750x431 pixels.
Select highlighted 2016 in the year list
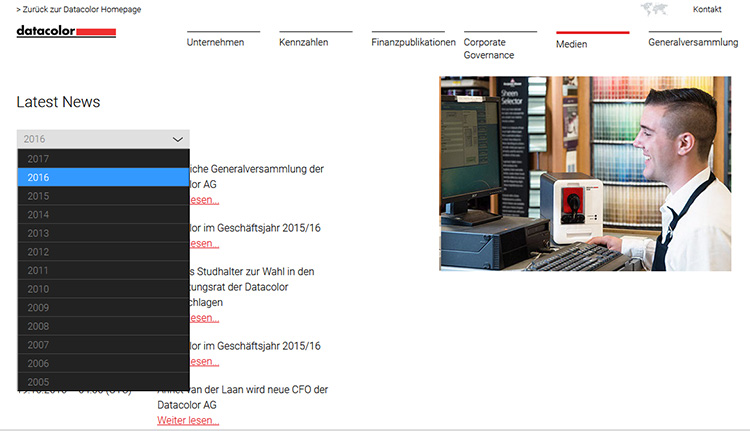point(103,177)
